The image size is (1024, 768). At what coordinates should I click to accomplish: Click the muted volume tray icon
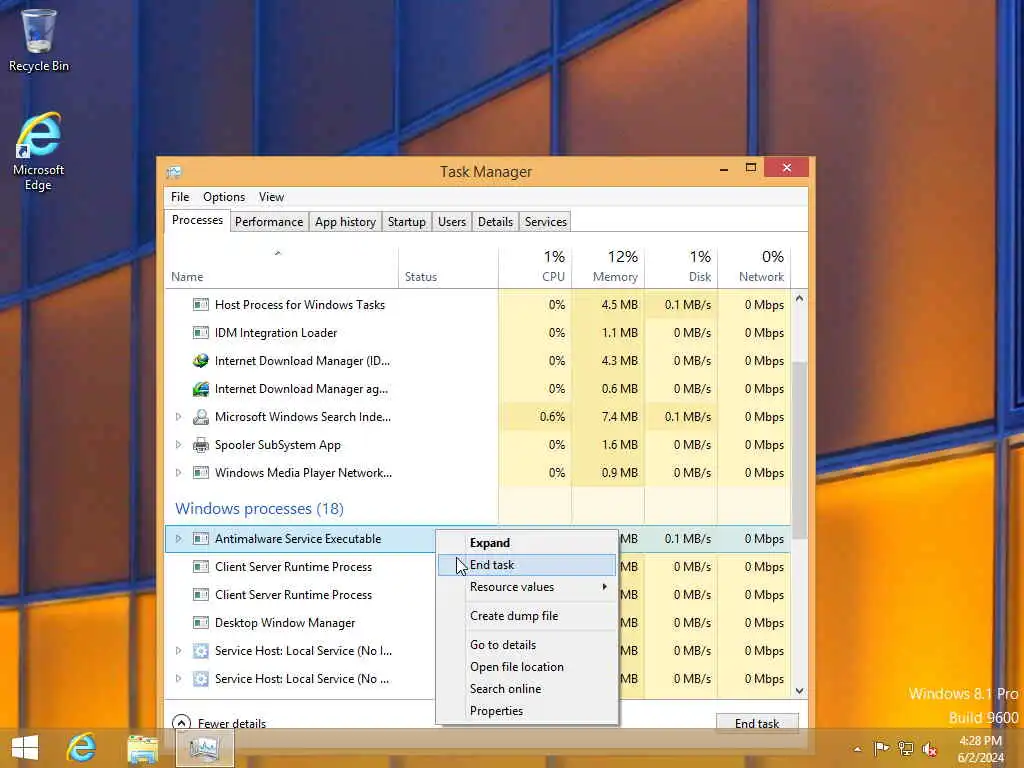(x=929, y=749)
